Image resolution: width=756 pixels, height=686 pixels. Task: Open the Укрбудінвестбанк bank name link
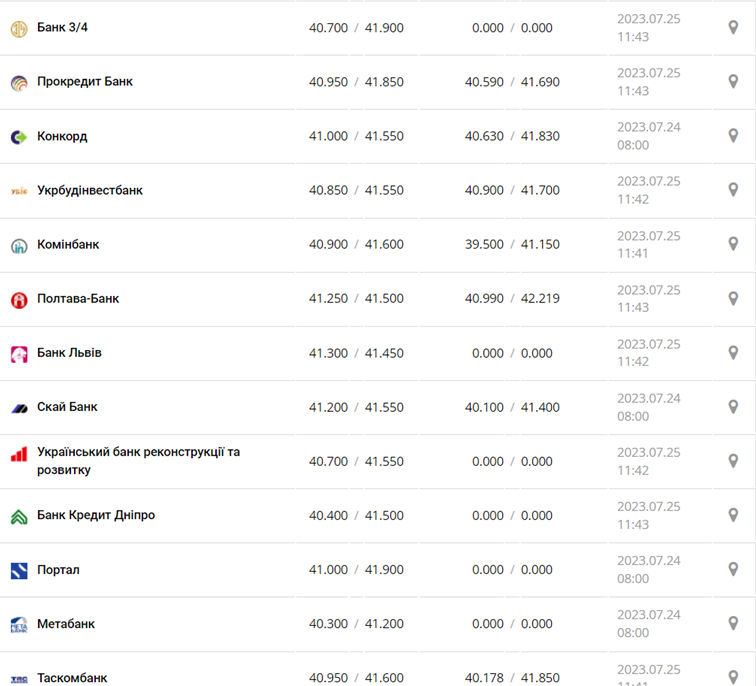tap(90, 190)
